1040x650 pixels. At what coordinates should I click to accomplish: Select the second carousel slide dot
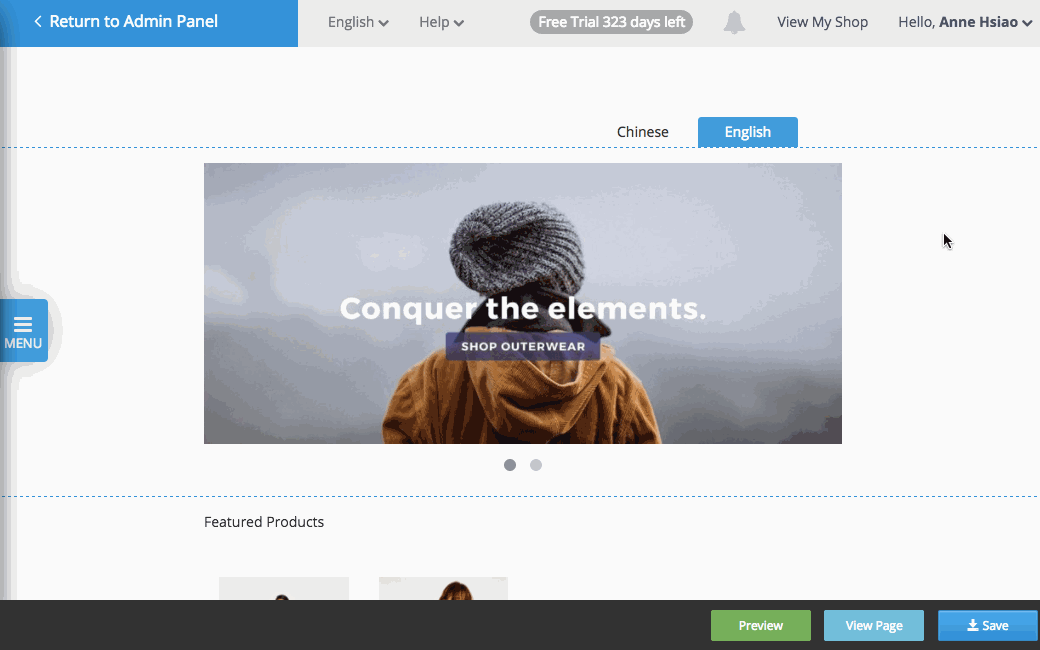(536, 465)
